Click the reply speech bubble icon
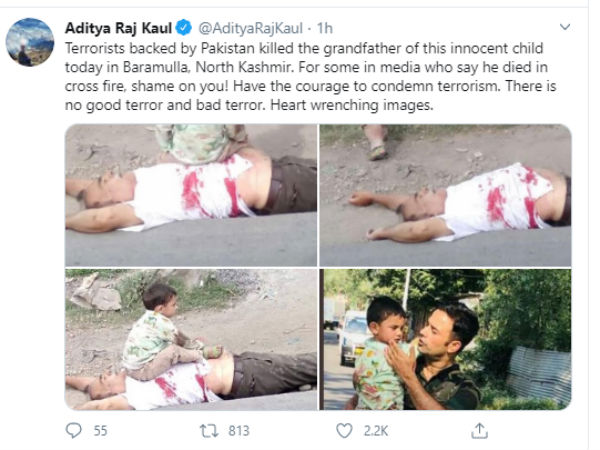 pos(74,430)
